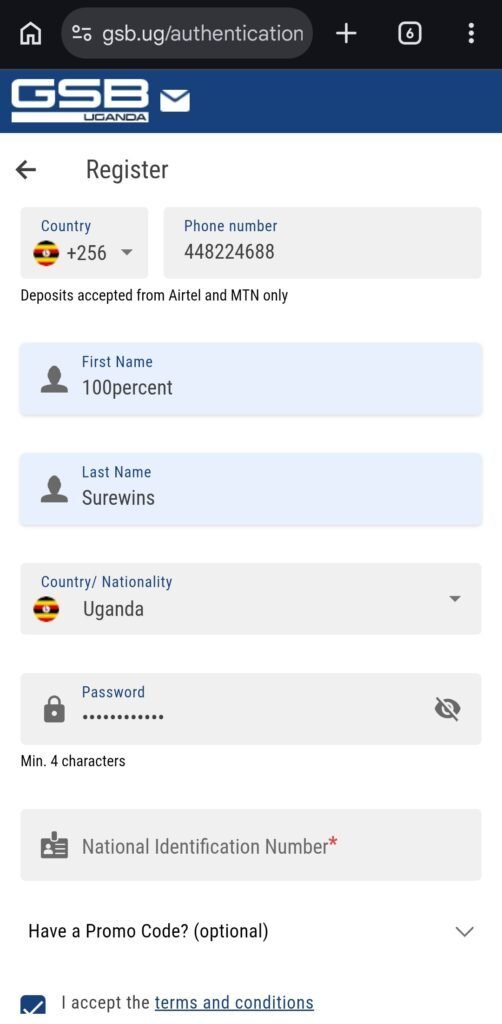Expand the Have a Promo Code section
502x1024 pixels.
pyautogui.click(x=251, y=931)
